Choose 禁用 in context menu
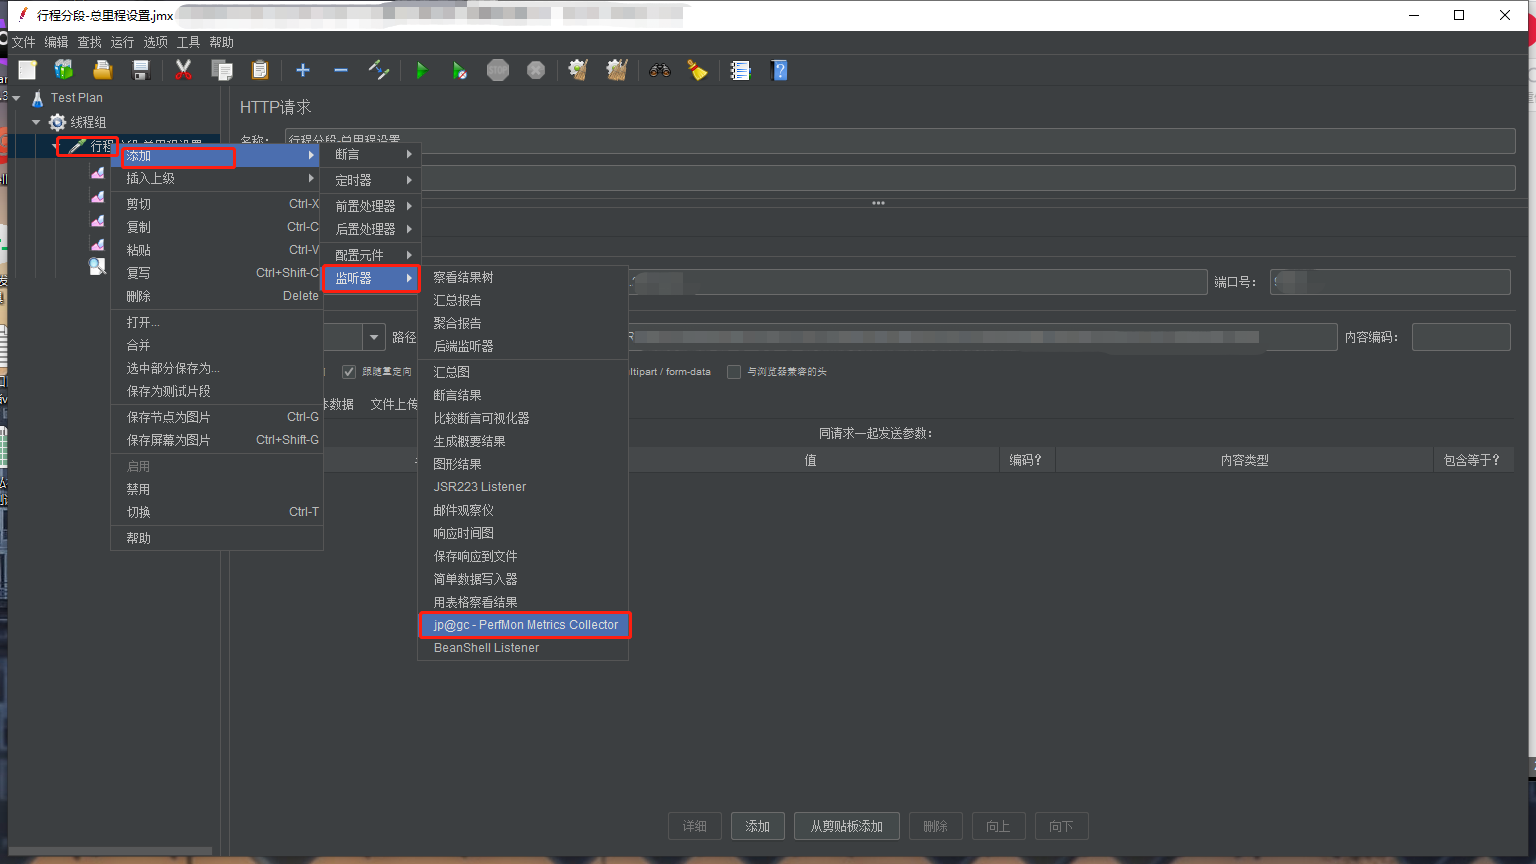Image resolution: width=1536 pixels, height=864 pixels. tap(217, 489)
